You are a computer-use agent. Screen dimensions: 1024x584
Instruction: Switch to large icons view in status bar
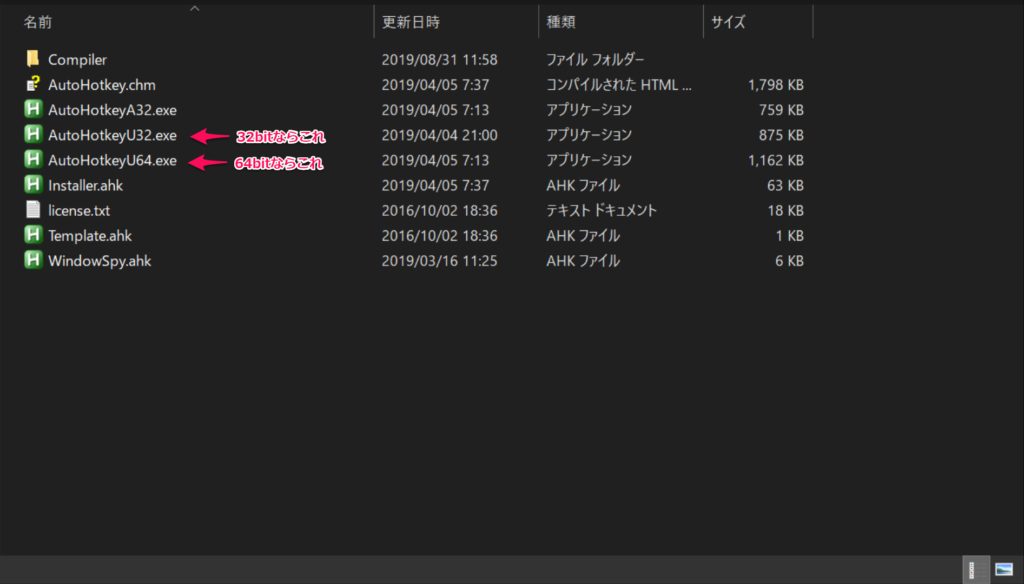click(x=1003, y=570)
